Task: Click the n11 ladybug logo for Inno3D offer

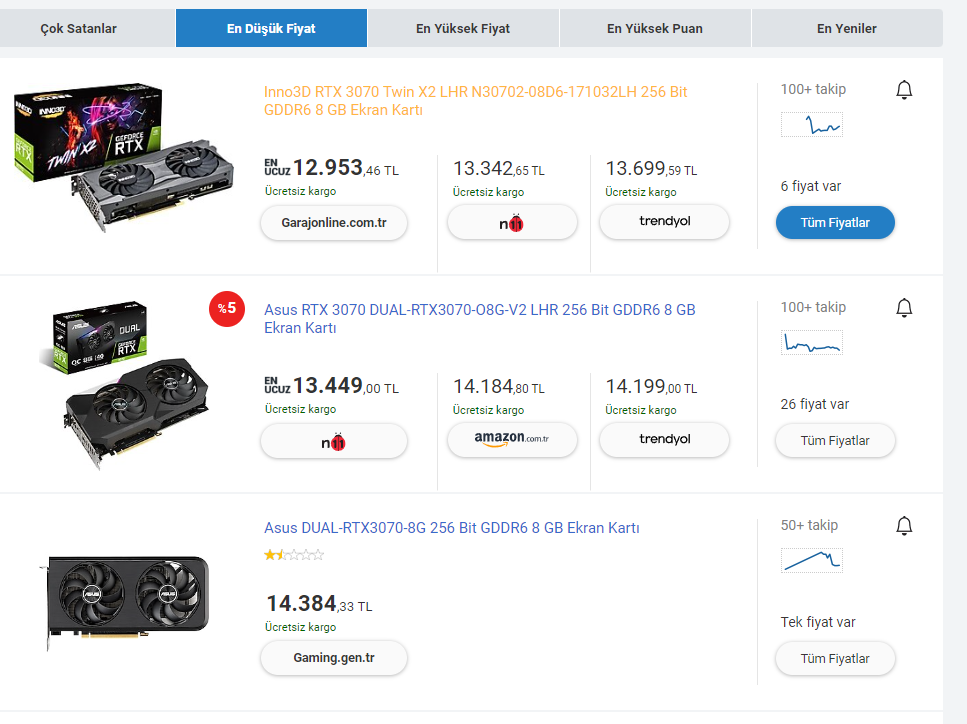Action: (512, 223)
